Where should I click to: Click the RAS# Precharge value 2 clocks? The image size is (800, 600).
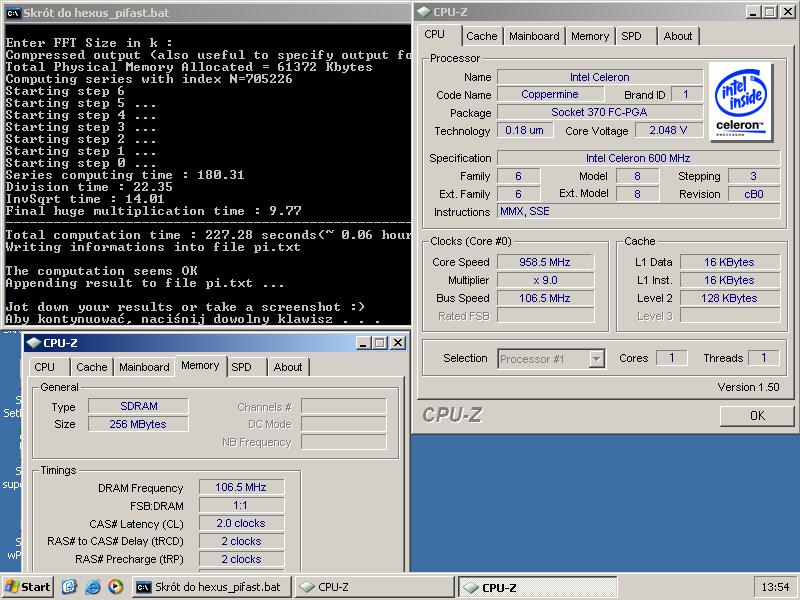pos(241,559)
